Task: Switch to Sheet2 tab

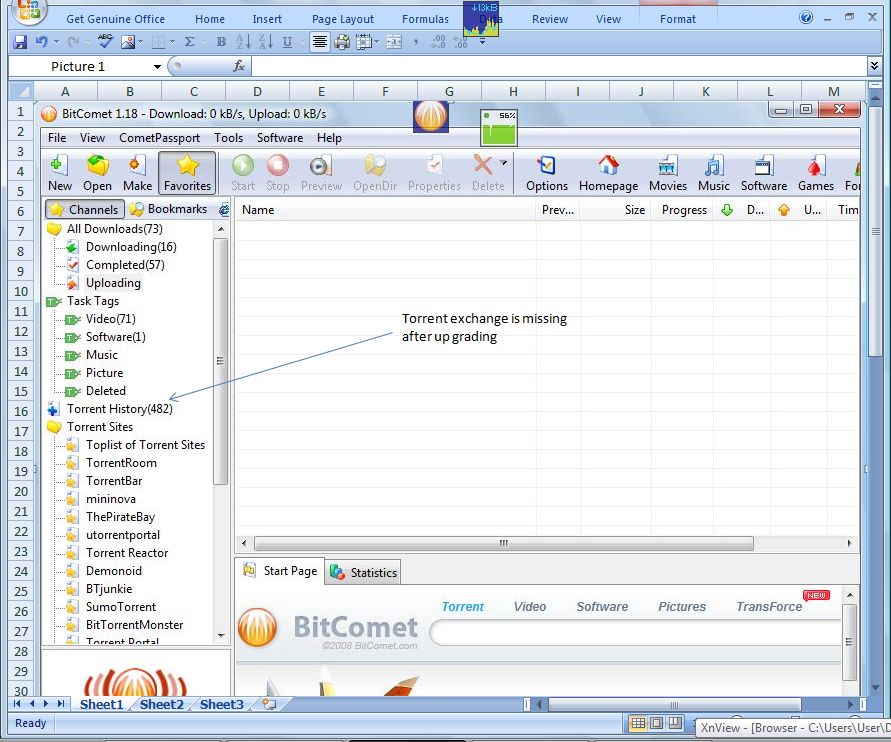Action: [161, 705]
